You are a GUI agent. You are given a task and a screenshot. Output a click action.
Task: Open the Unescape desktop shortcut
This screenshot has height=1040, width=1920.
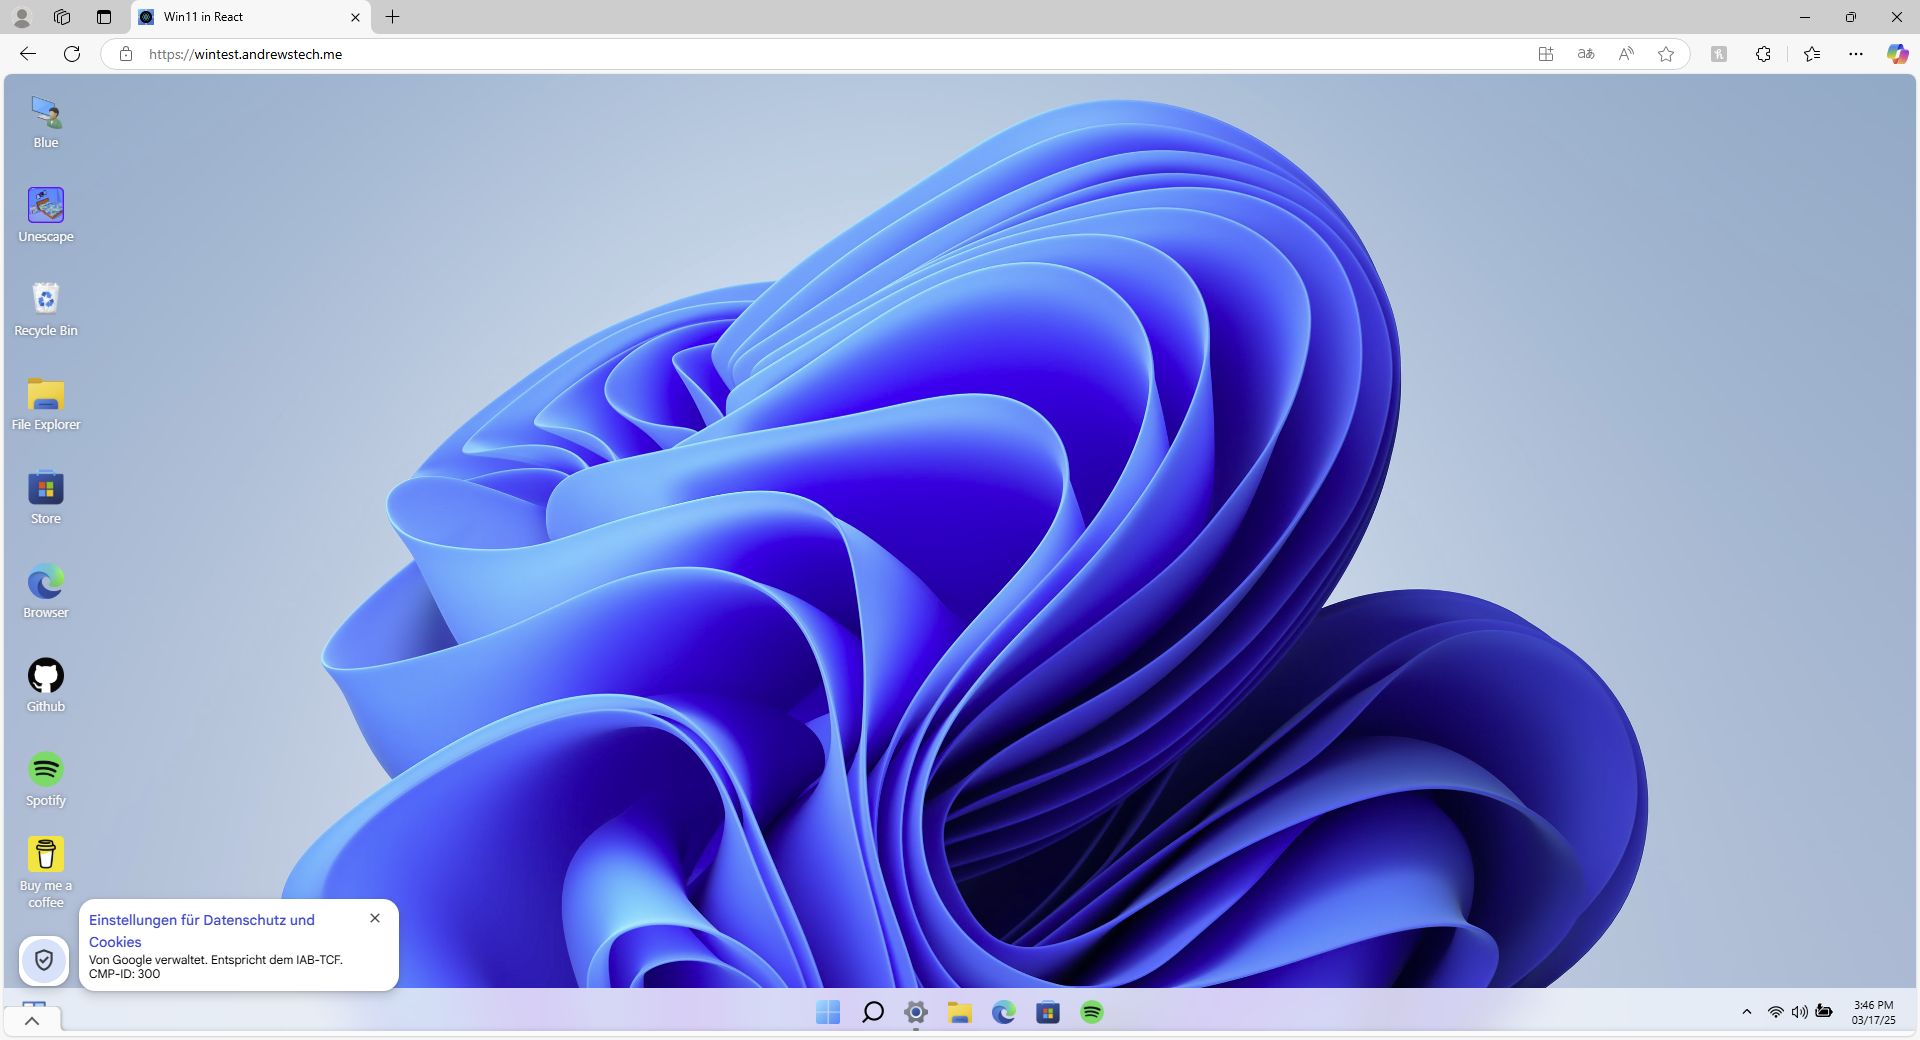[x=46, y=215]
